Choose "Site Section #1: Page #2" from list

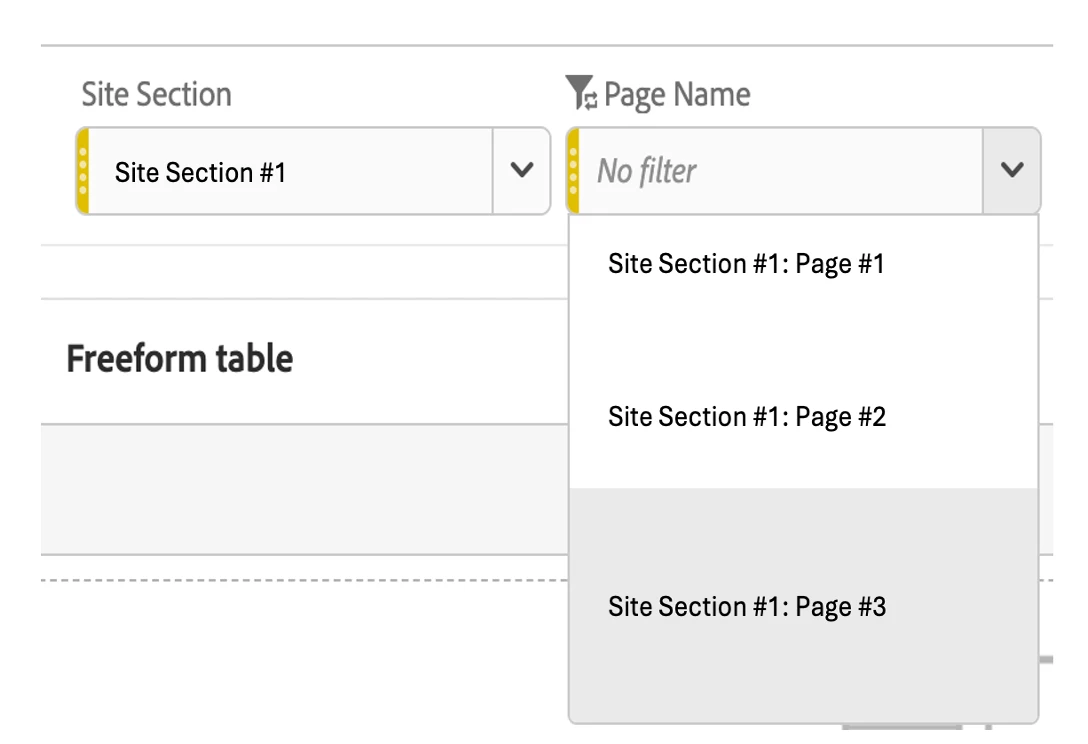coord(746,416)
